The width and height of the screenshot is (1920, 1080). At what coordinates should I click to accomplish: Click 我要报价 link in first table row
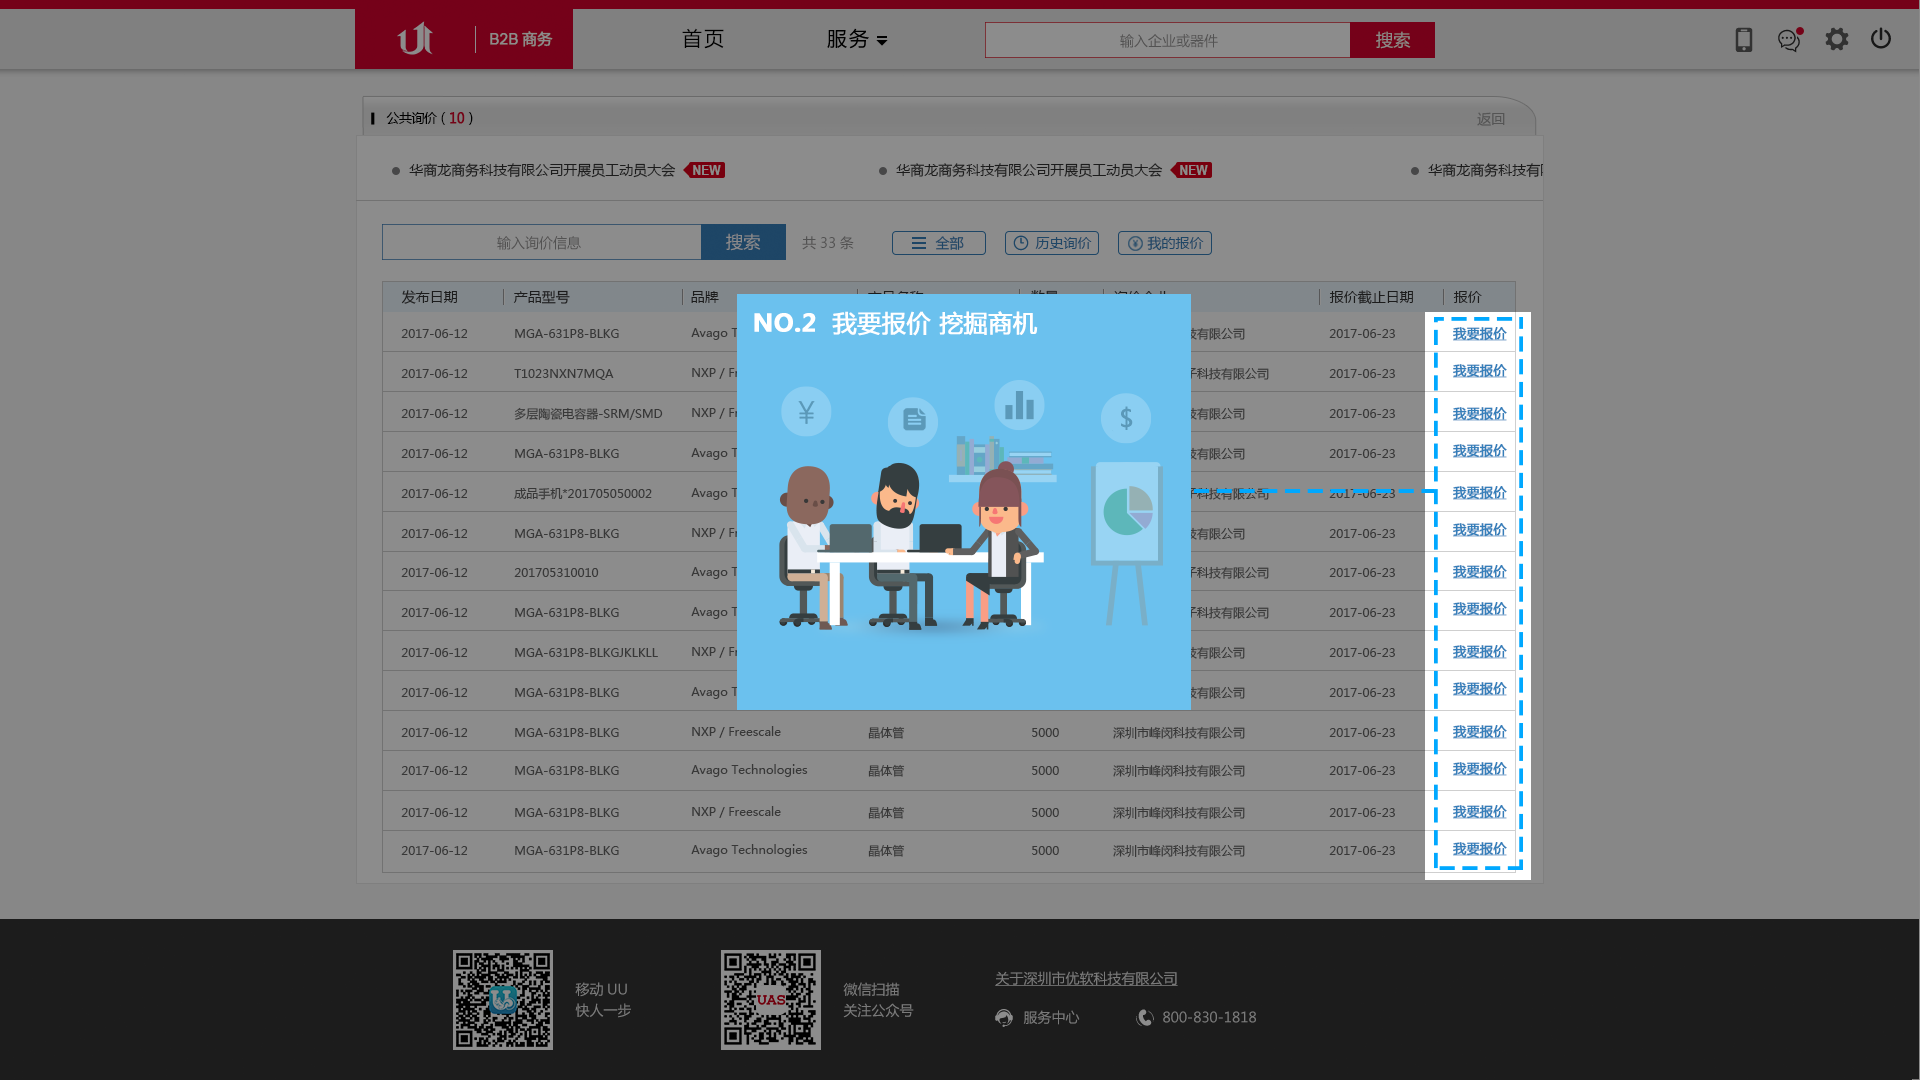[1479, 334]
